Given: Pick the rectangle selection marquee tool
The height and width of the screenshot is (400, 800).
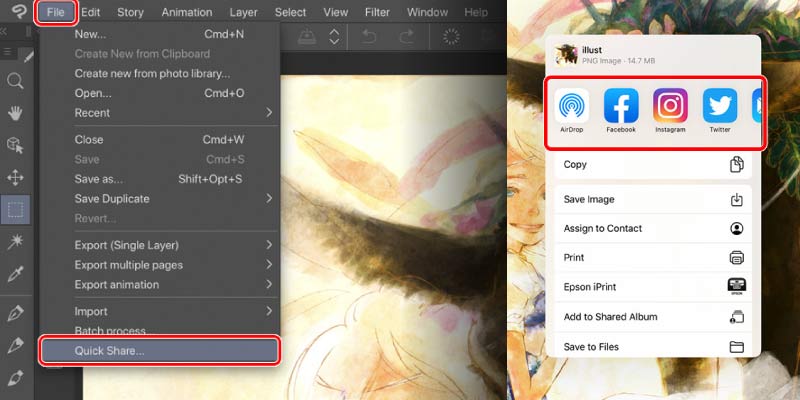Looking at the screenshot, I should point(15,210).
